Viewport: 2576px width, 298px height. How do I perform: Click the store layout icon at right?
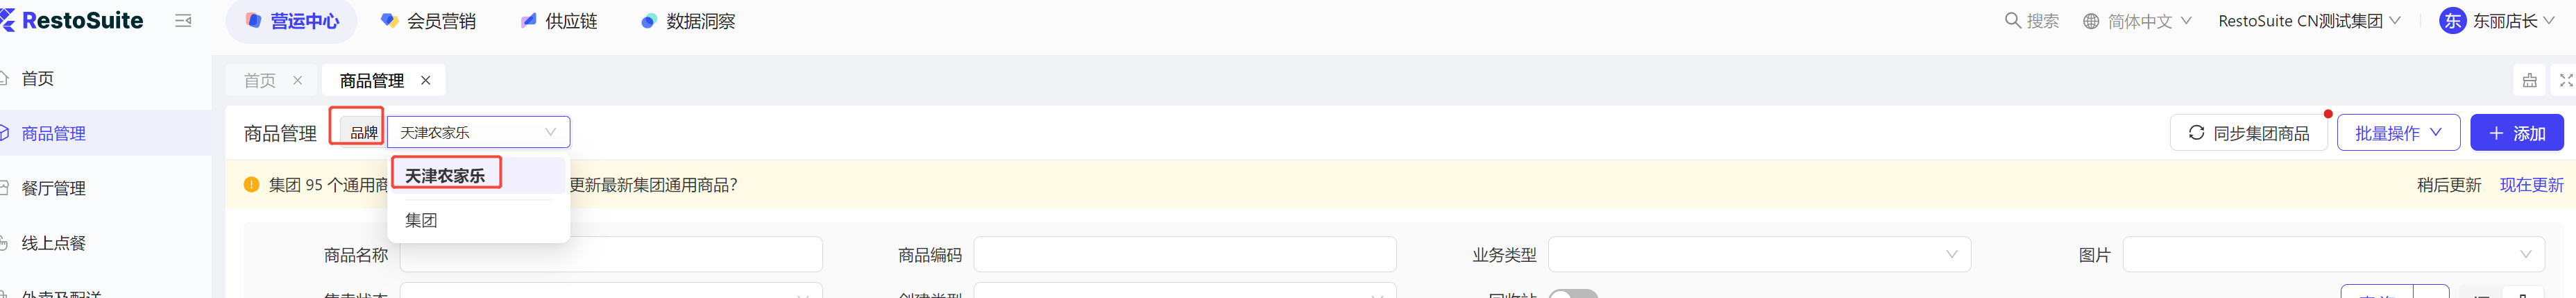click(x=2529, y=81)
